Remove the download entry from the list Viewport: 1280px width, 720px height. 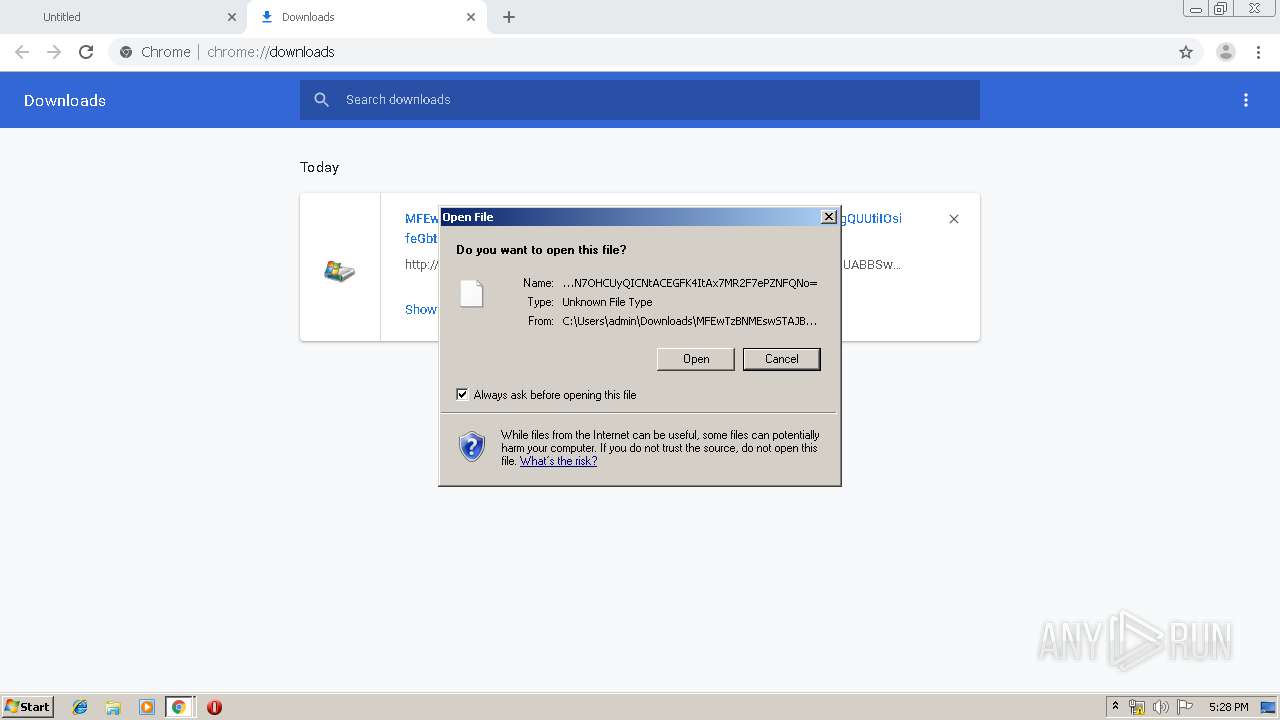pyautogui.click(x=954, y=219)
